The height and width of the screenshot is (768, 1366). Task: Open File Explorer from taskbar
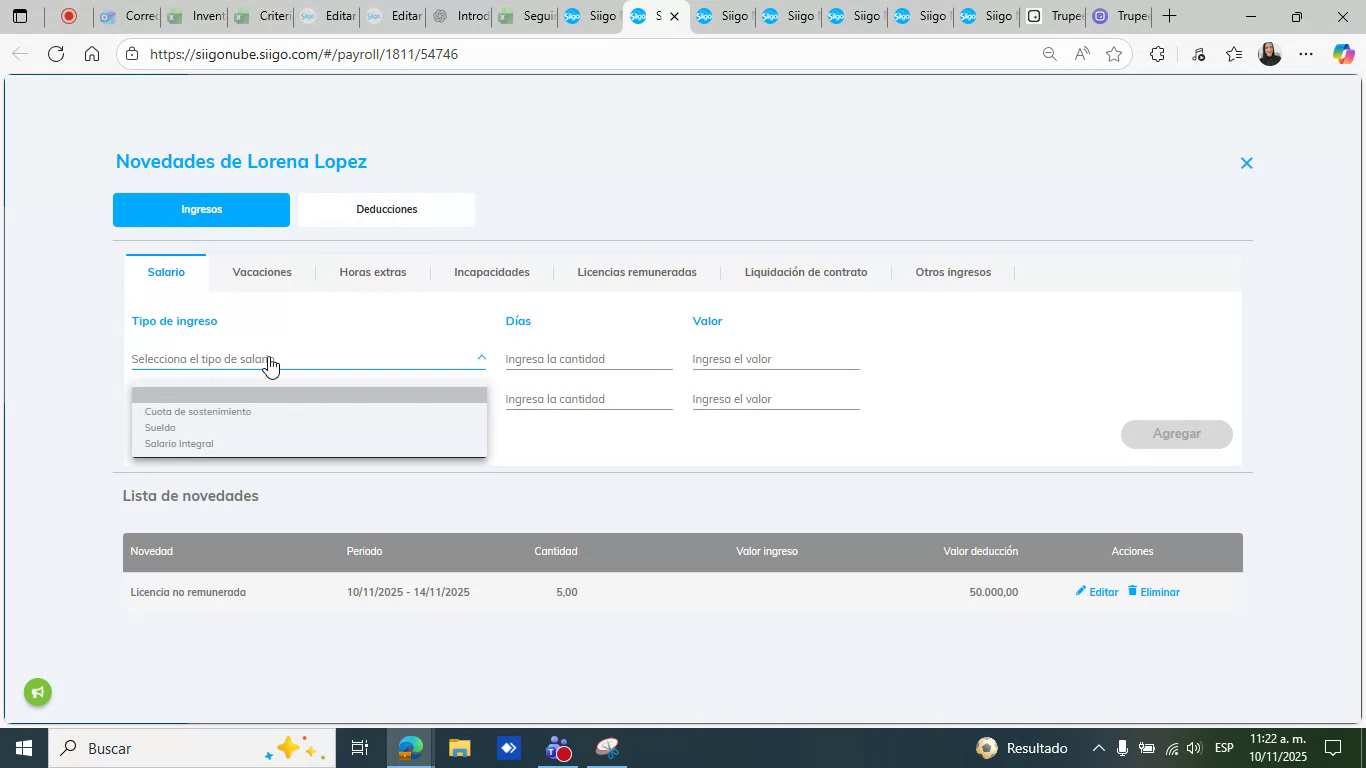[459, 748]
